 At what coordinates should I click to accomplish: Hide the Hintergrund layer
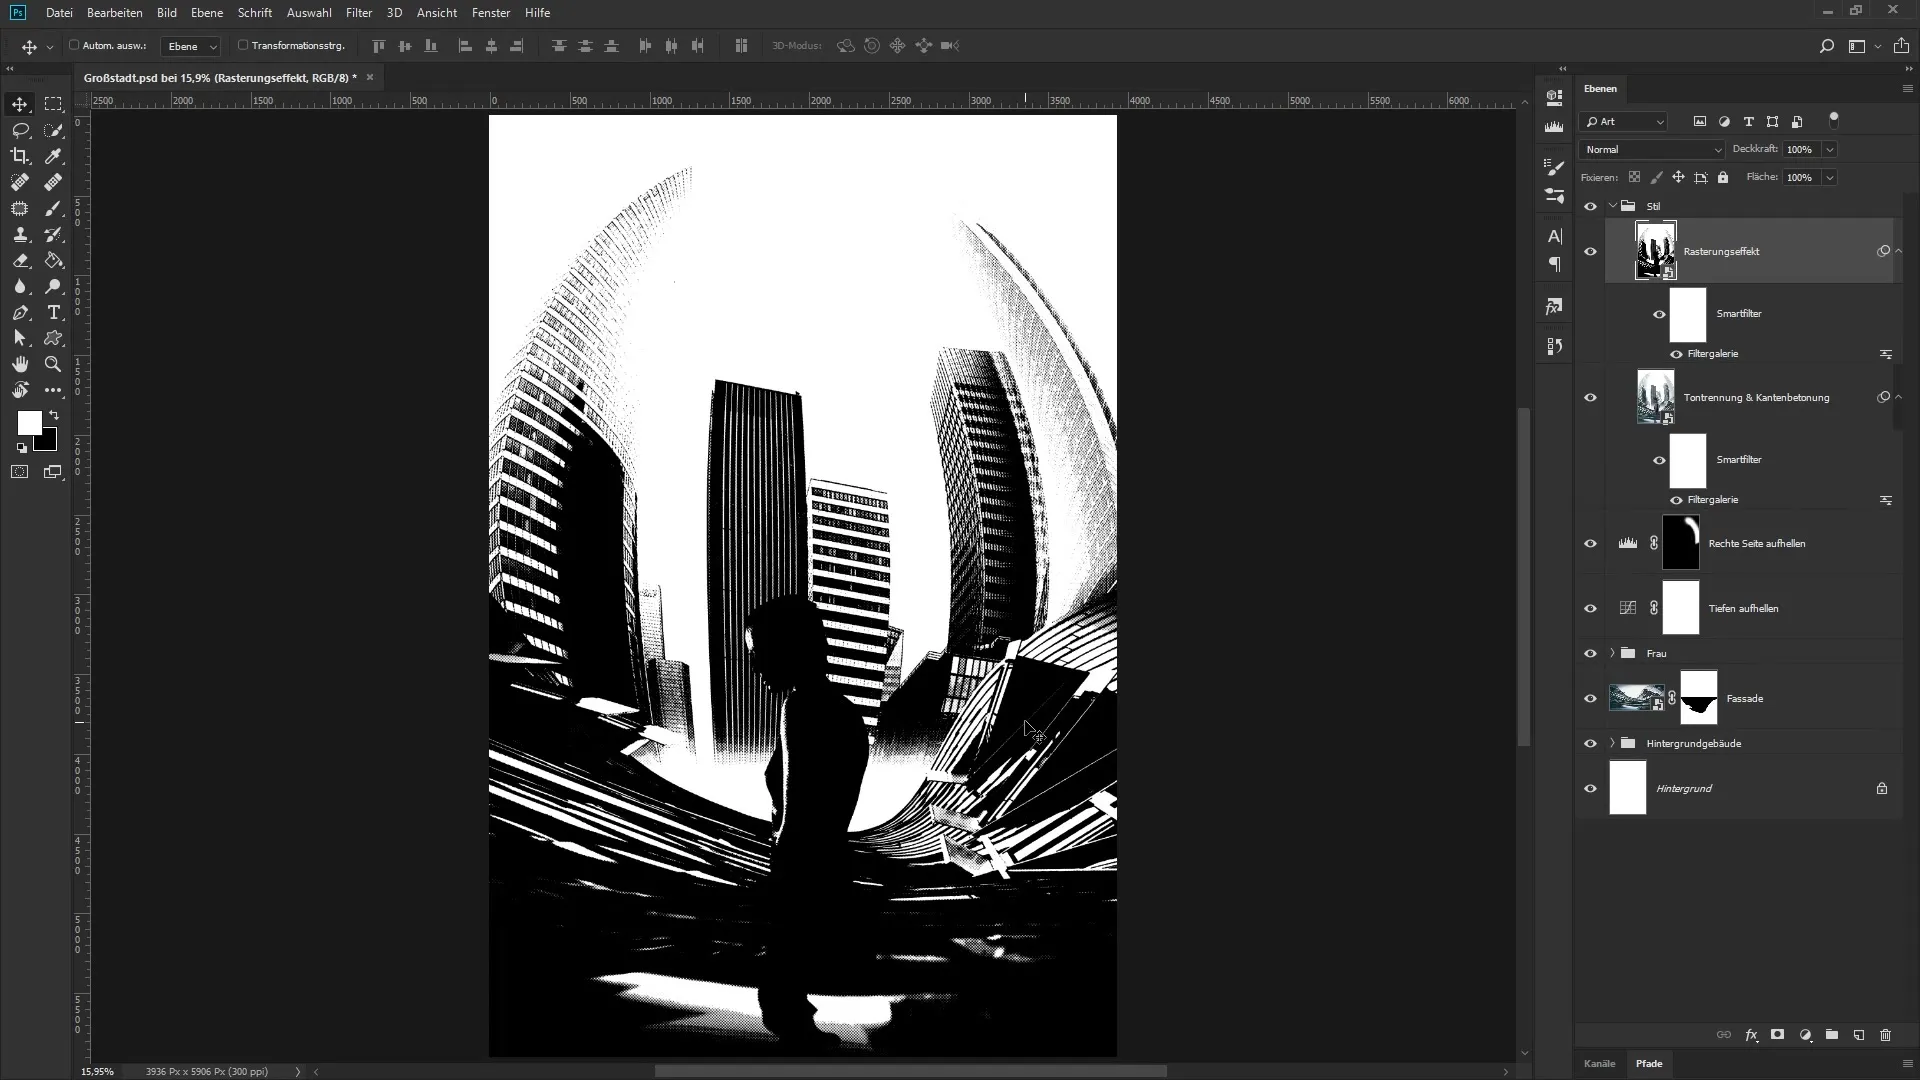(1590, 788)
